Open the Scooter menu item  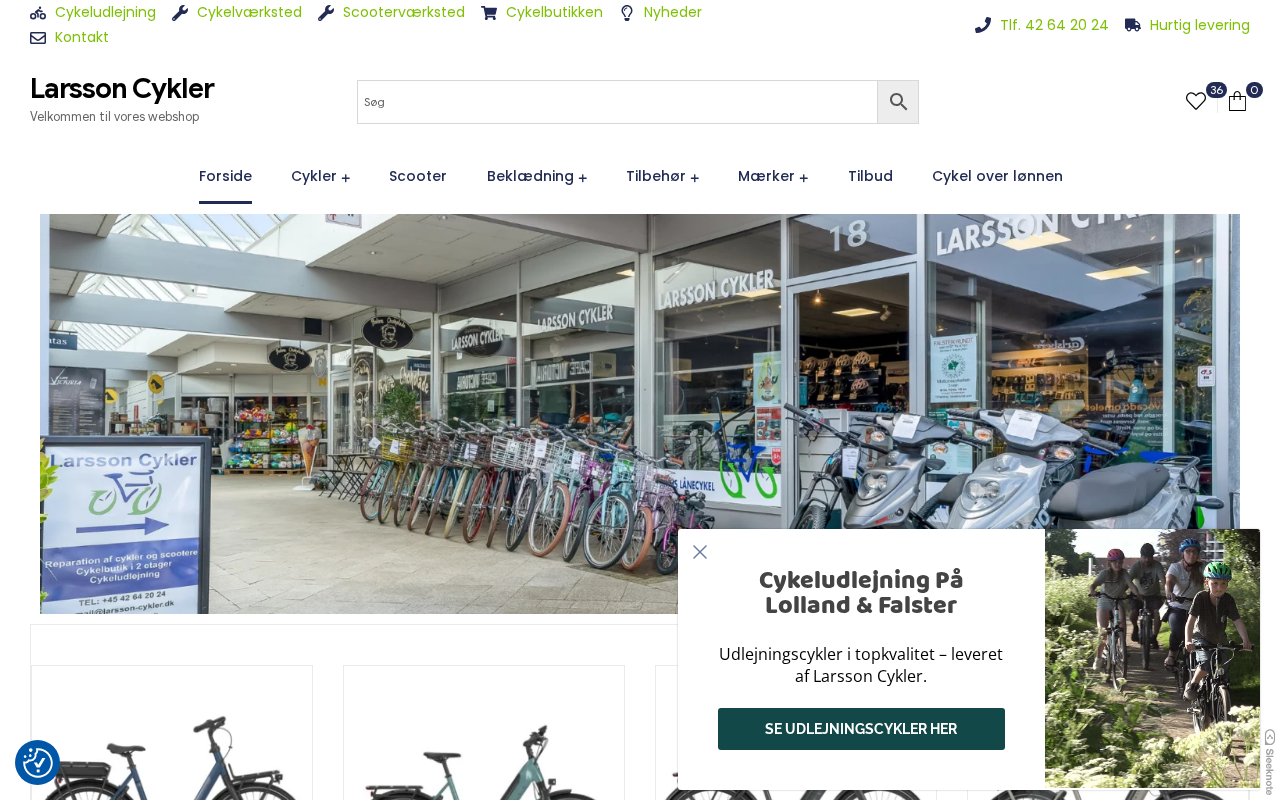click(x=418, y=176)
